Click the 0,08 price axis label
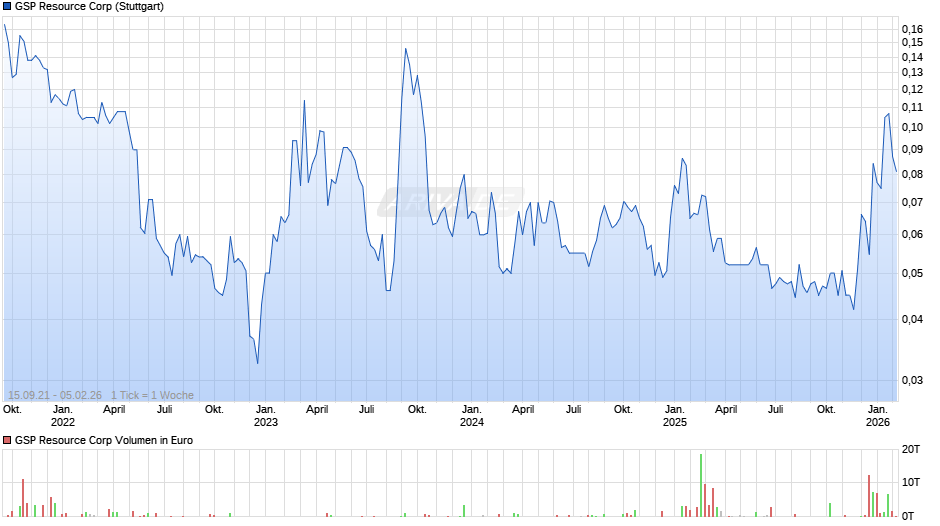 (912, 175)
